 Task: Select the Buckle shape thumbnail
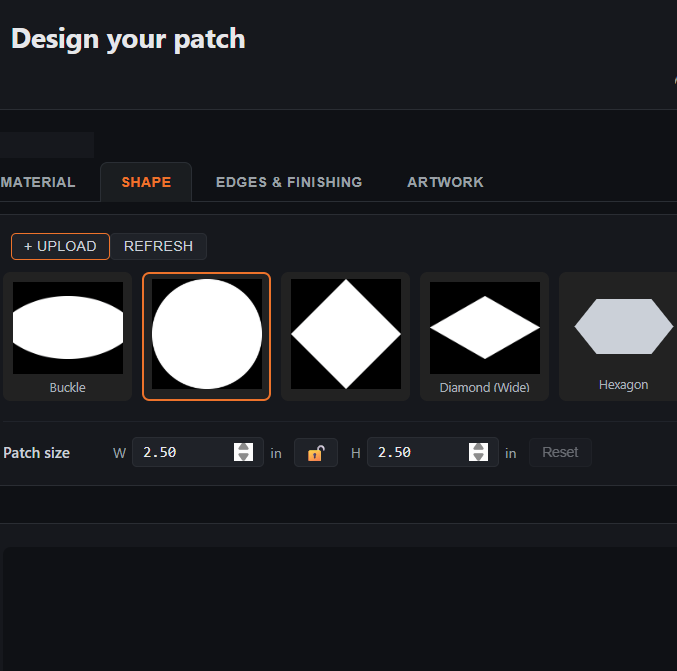(x=67, y=336)
